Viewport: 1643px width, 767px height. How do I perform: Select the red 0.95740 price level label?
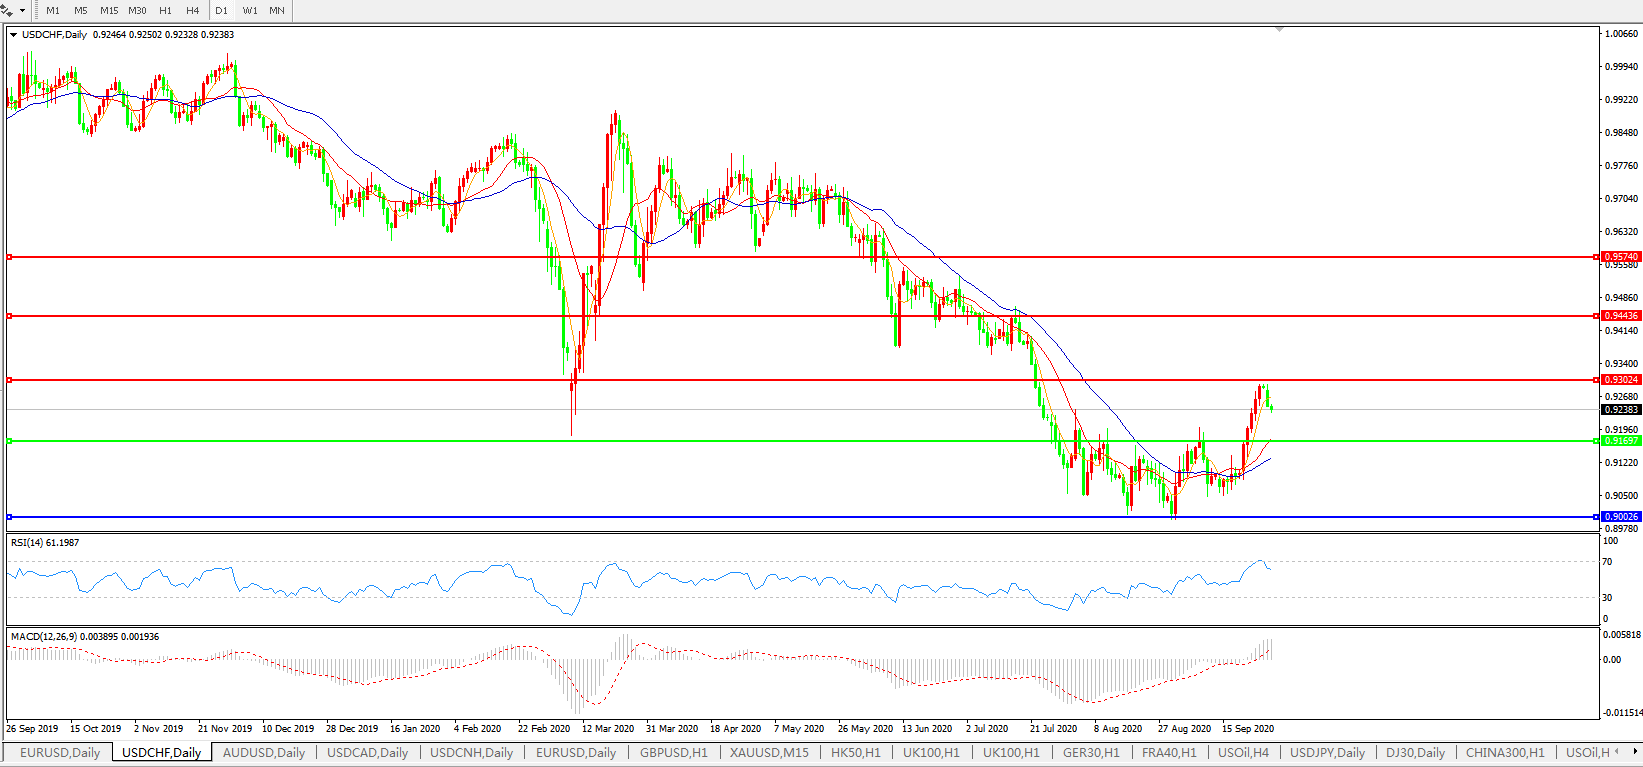(x=1621, y=257)
